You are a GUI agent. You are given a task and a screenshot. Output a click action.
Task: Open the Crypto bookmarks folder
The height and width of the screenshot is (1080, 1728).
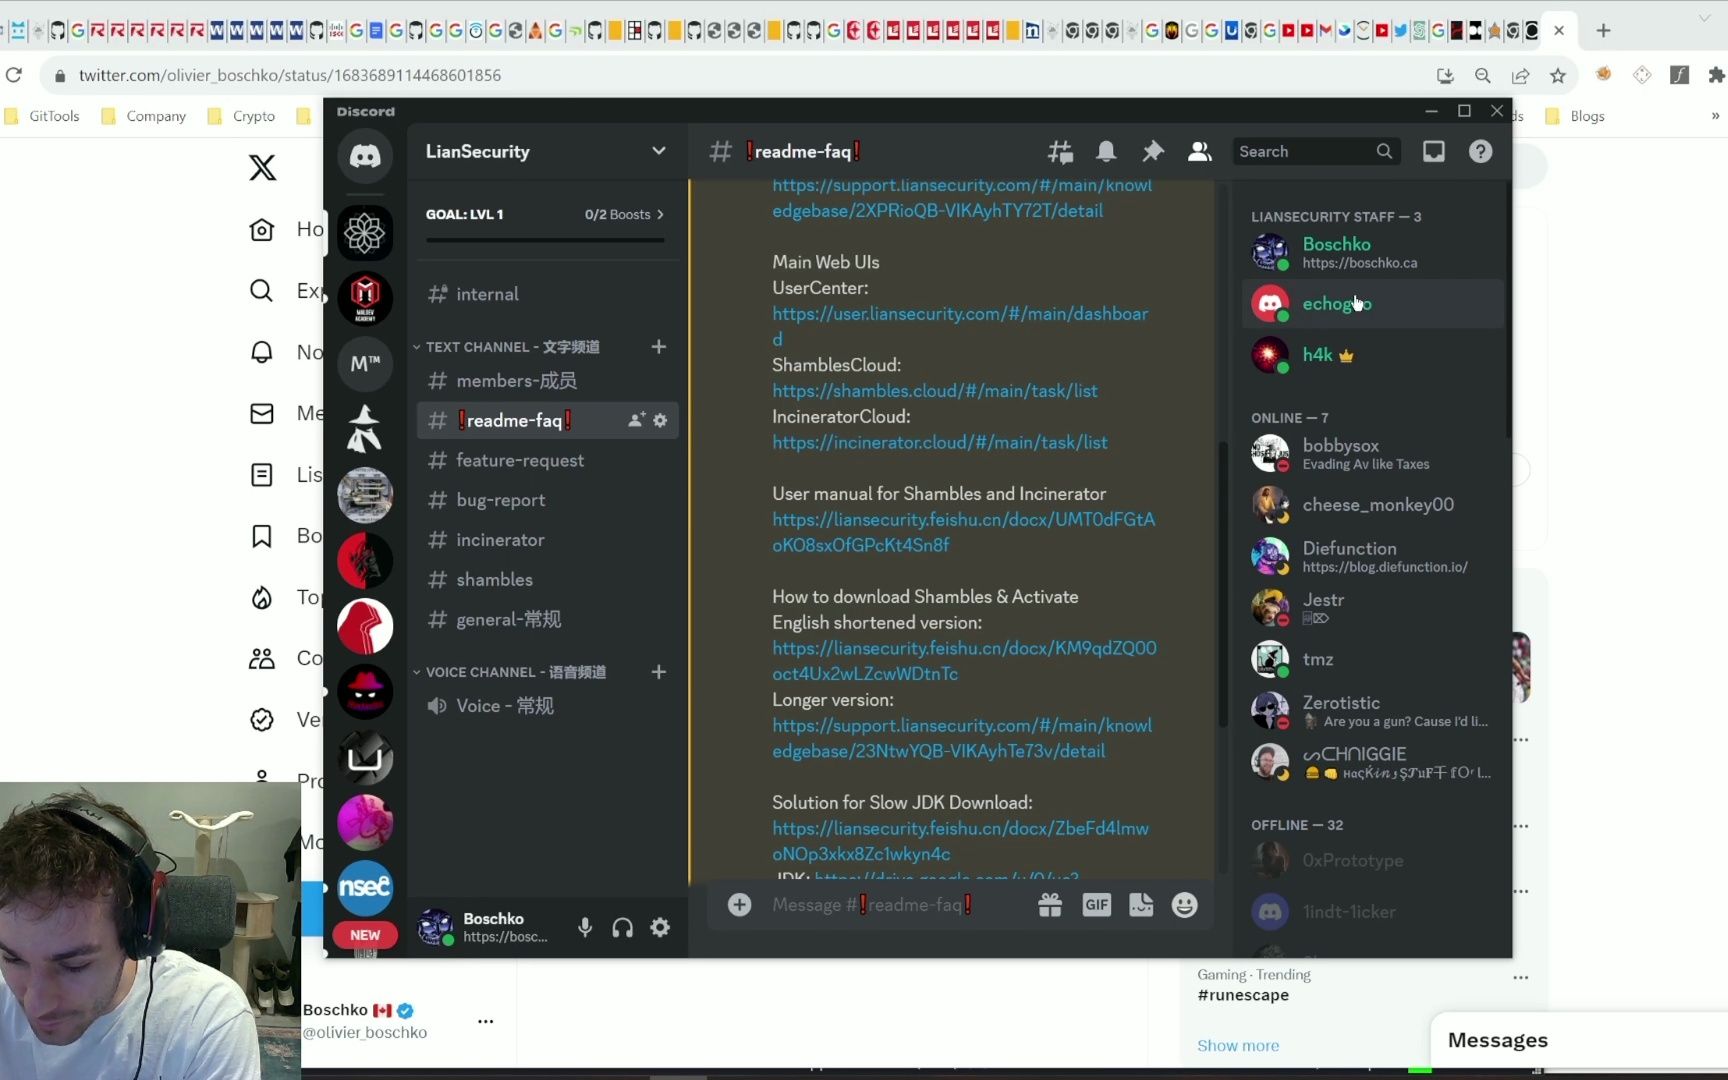(241, 116)
